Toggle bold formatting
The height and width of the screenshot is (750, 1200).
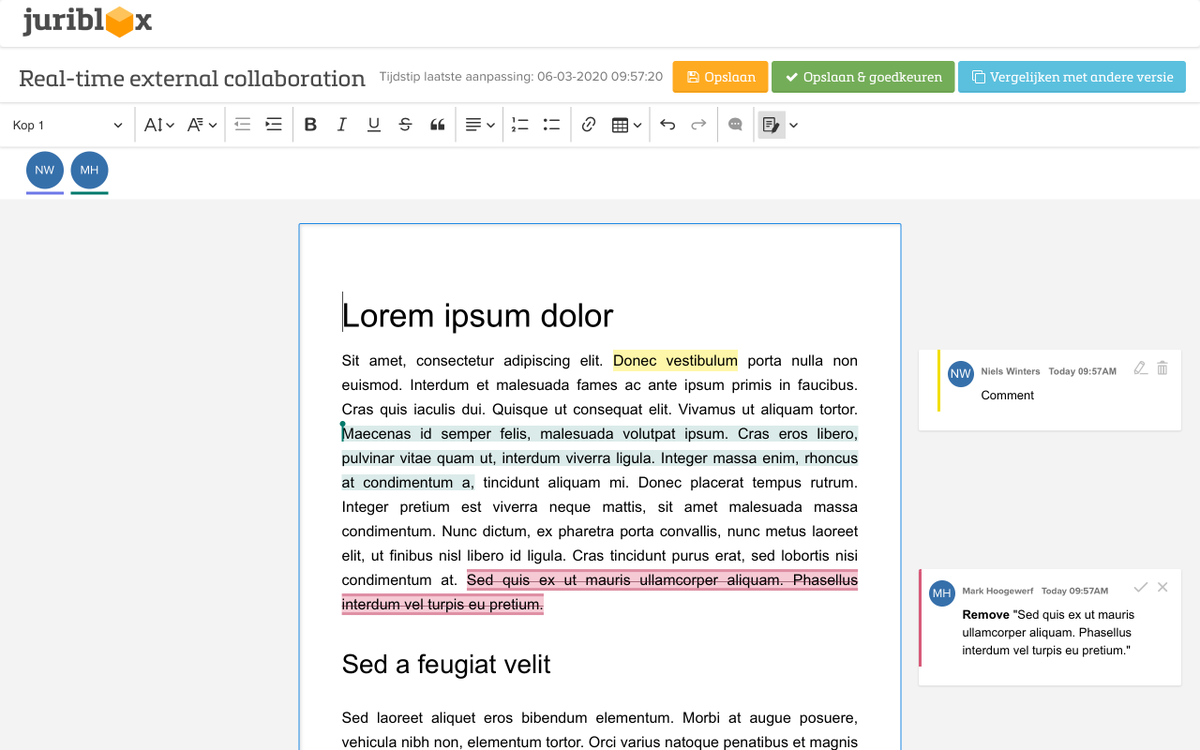[x=310, y=125]
